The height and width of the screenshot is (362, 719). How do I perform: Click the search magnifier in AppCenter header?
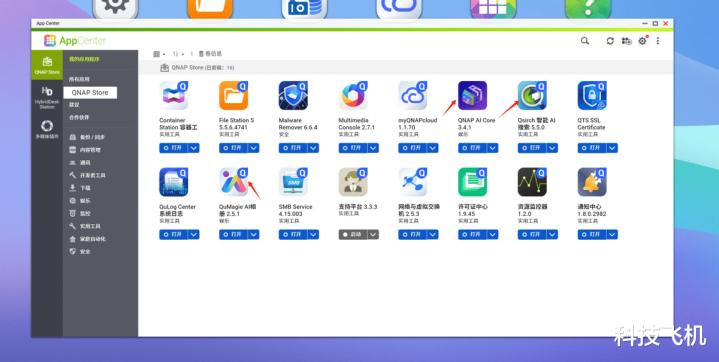585,41
